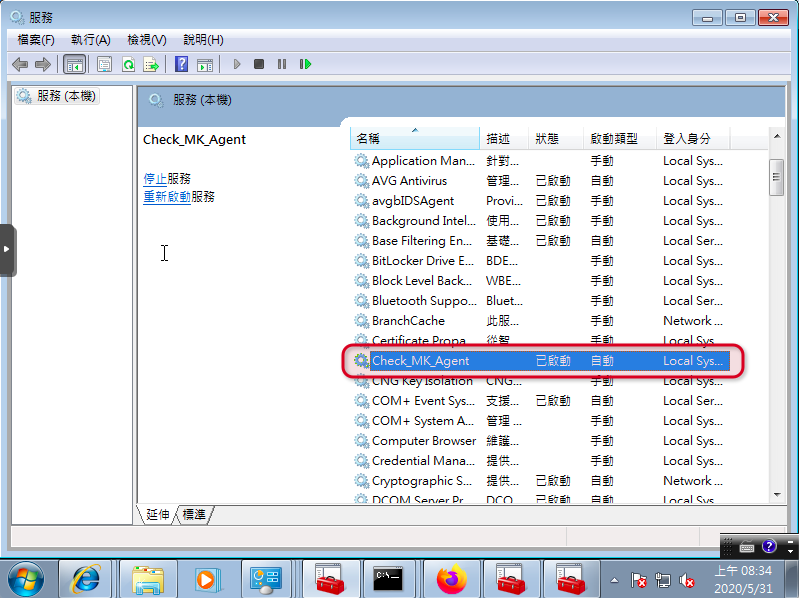Sort by the 狀態 column header
The height and width of the screenshot is (598, 799).
click(556, 139)
